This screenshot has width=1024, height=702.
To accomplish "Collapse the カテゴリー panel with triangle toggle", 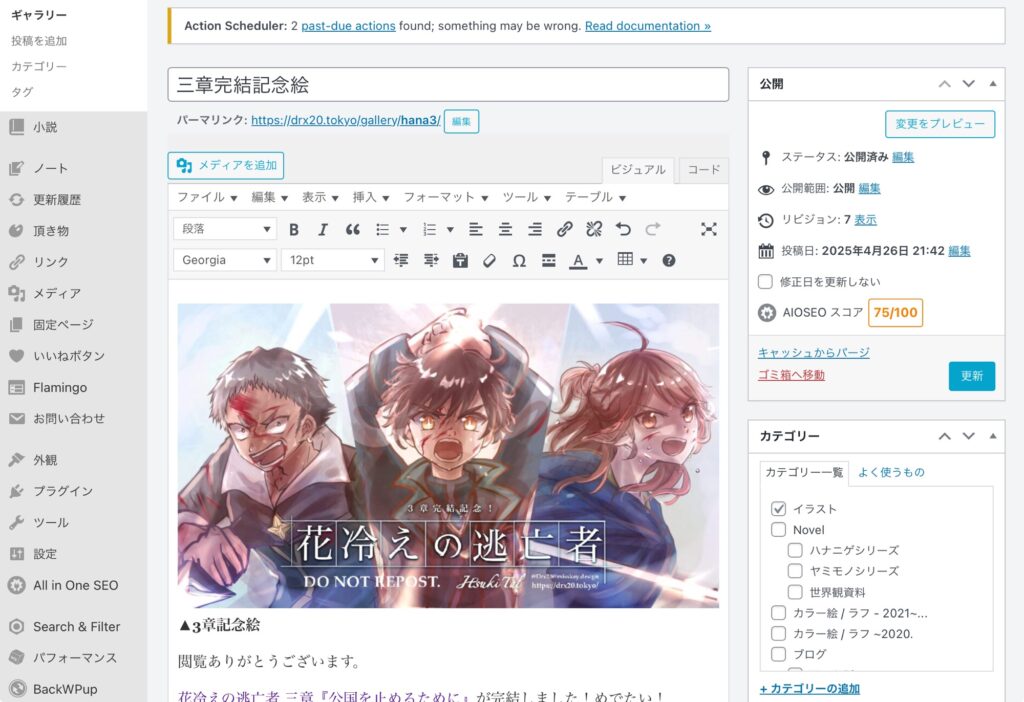I will (x=993, y=436).
